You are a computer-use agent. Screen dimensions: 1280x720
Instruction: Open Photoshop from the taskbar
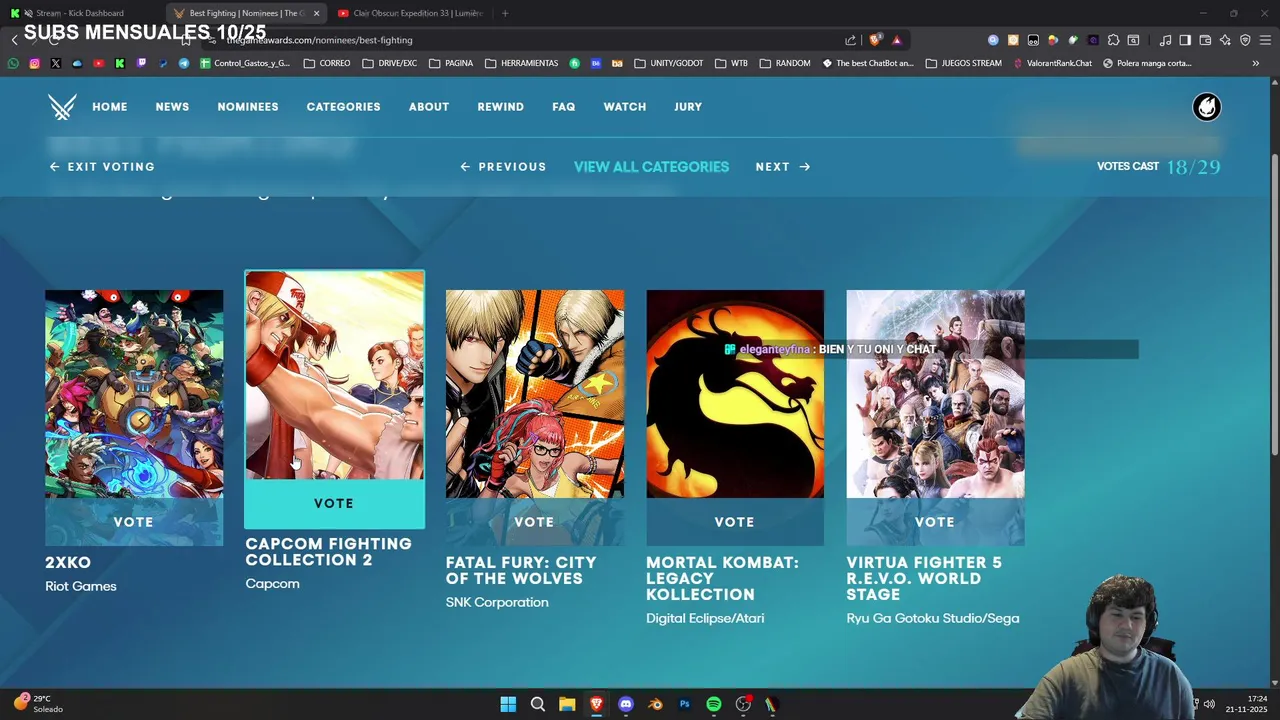[684, 704]
